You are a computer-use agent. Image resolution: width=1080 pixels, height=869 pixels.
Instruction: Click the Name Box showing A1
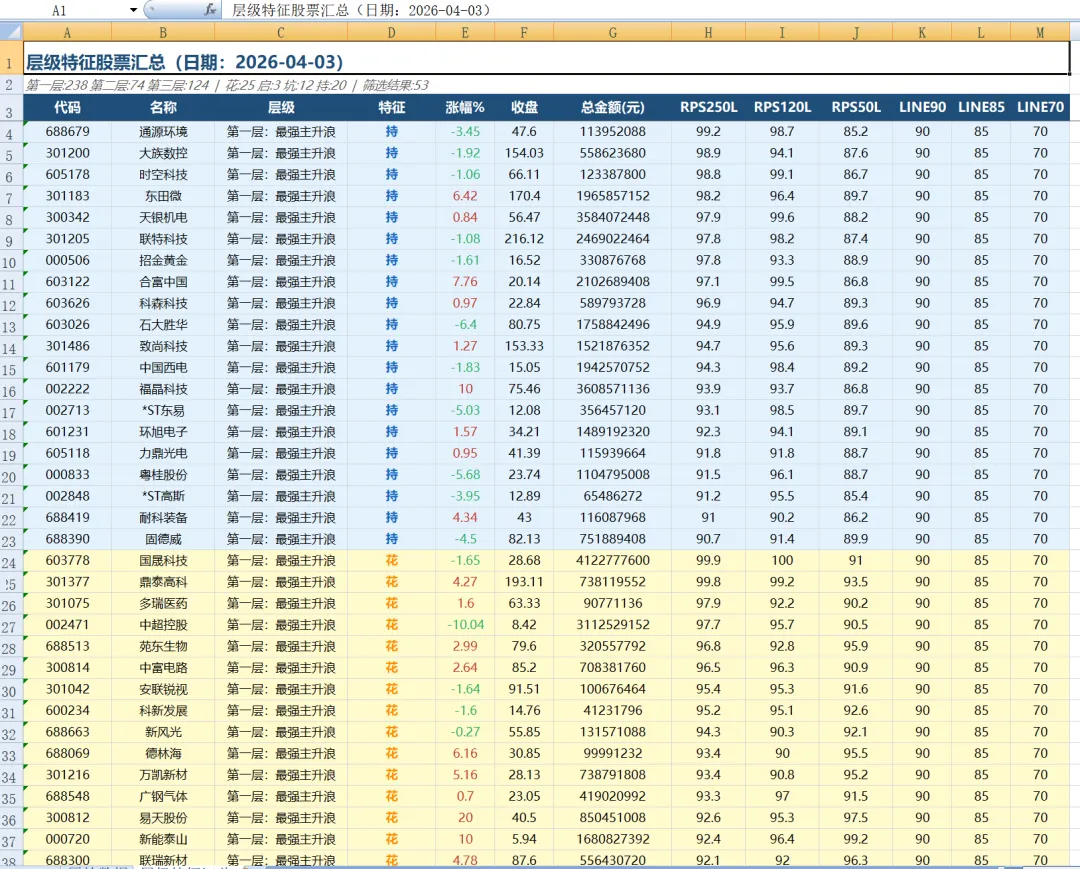59,10
